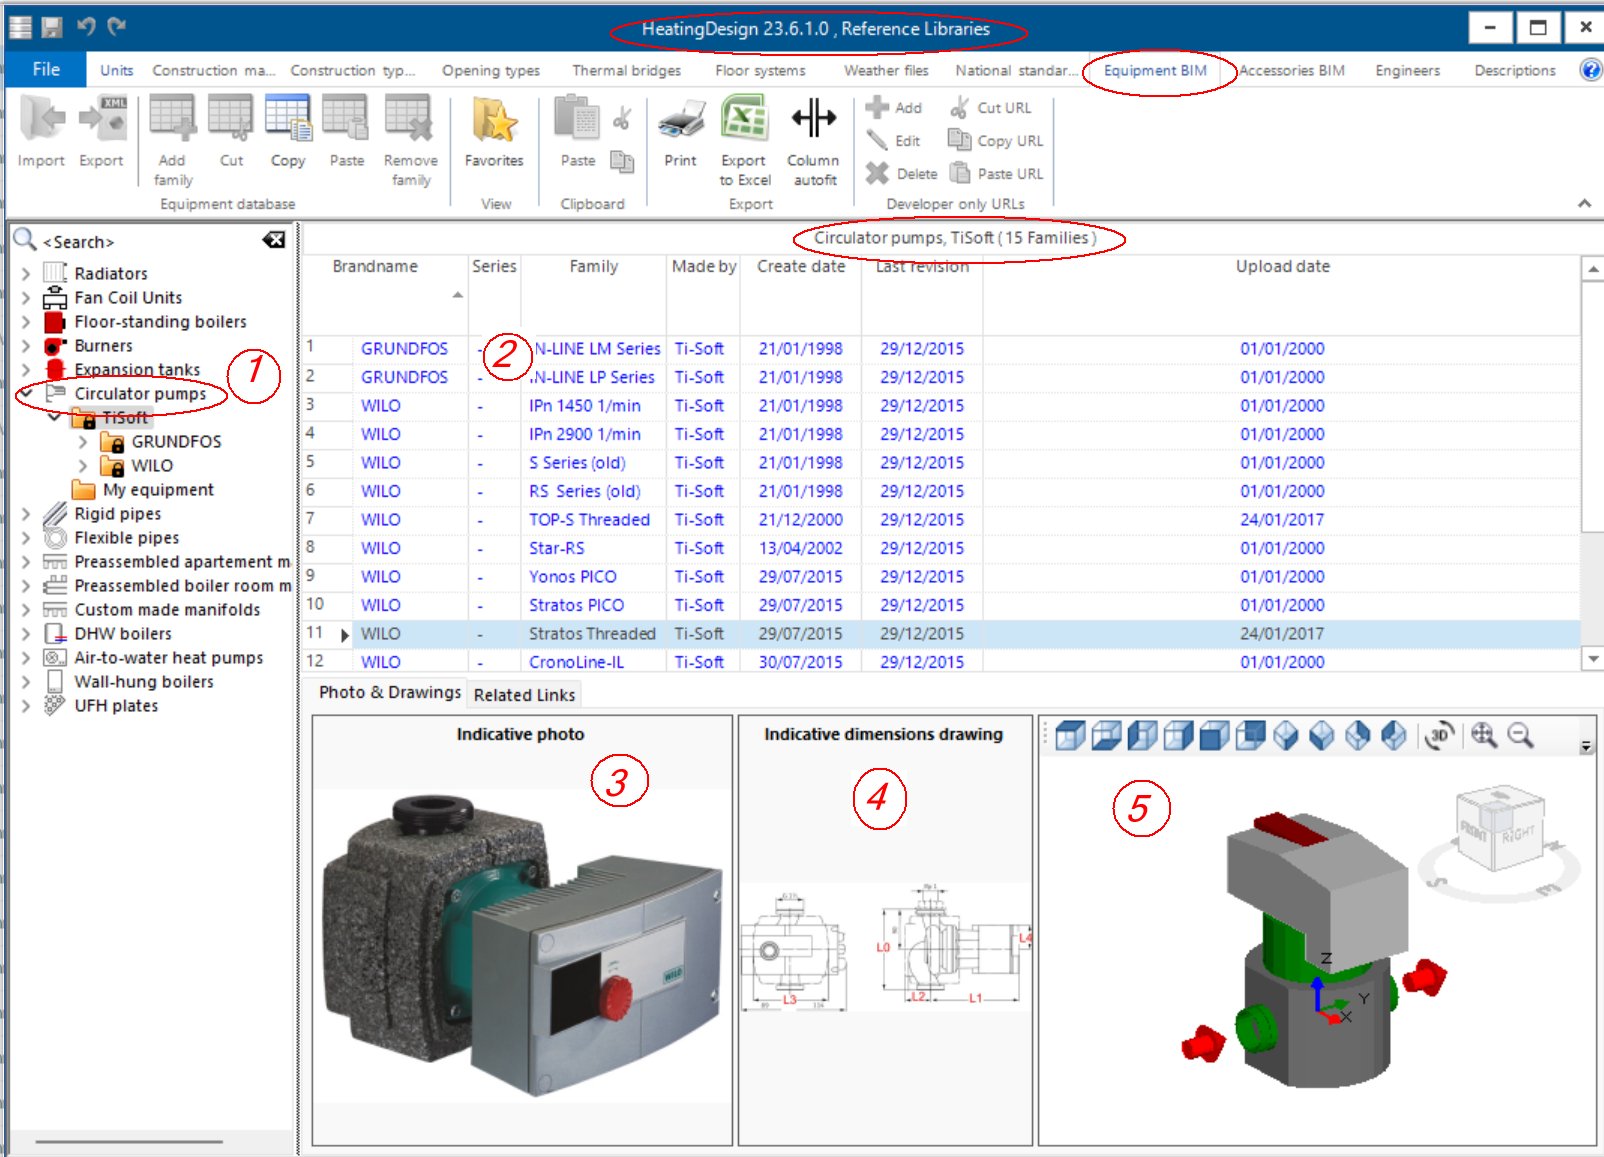Expand the Radiators tree node

tap(24, 272)
